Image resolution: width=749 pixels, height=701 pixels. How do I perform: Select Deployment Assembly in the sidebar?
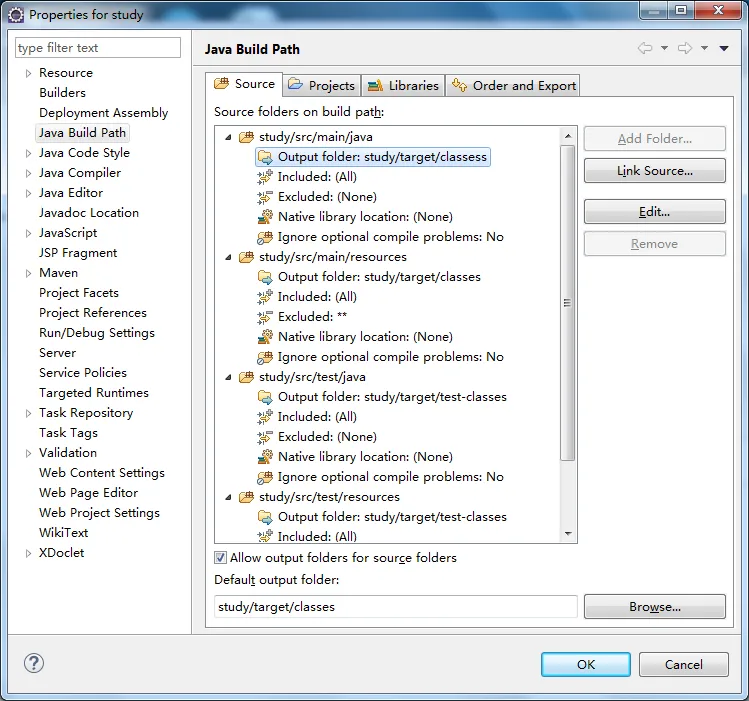[104, 113]
